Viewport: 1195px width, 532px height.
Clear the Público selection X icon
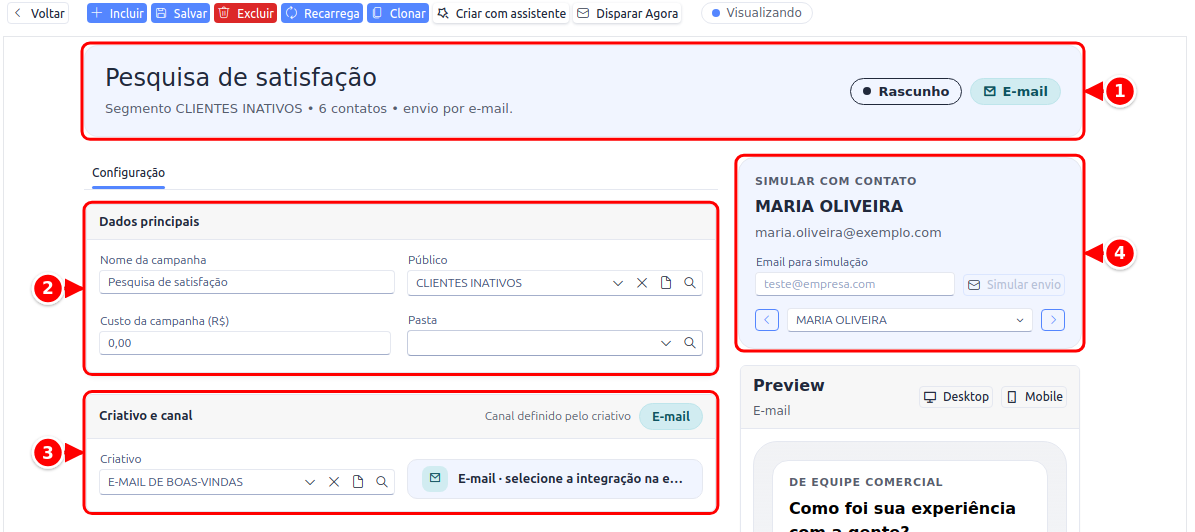(642, 283)
